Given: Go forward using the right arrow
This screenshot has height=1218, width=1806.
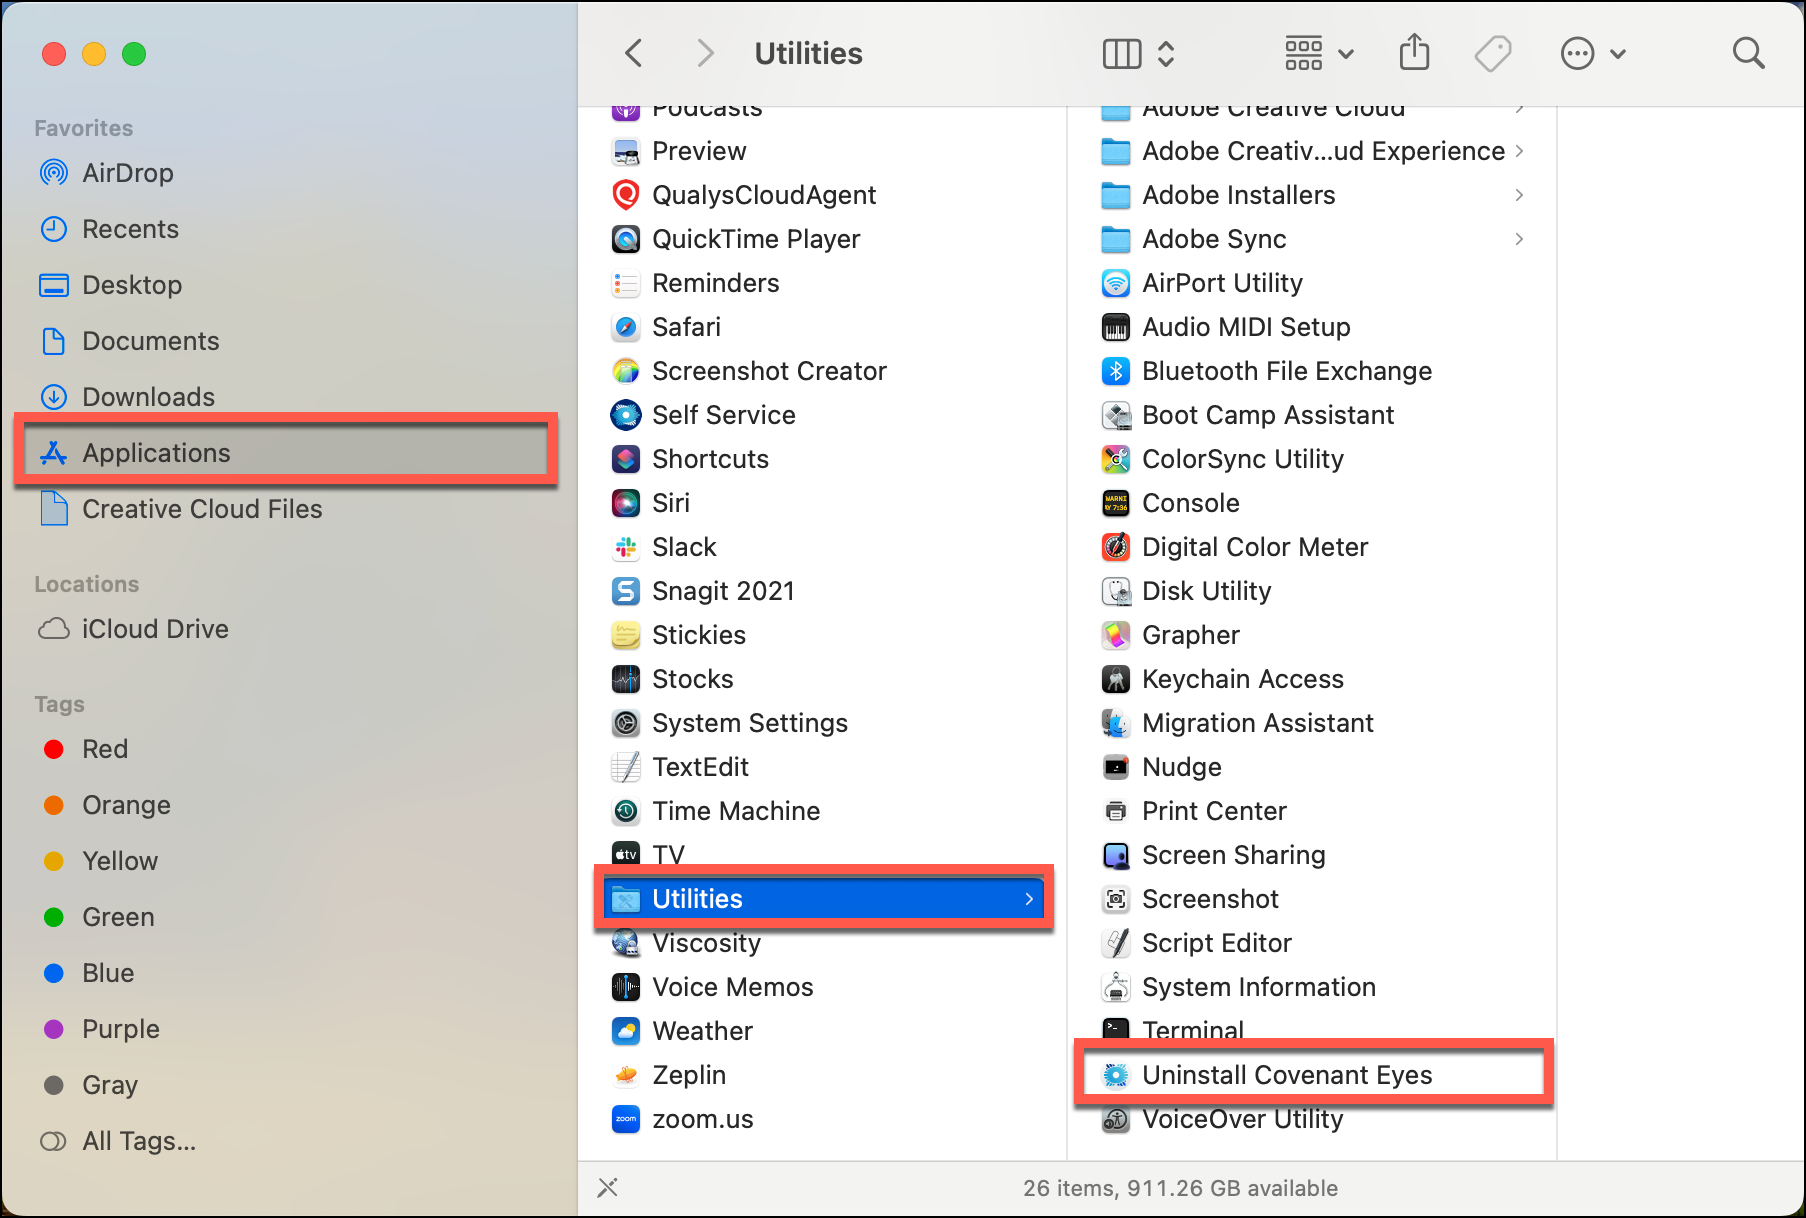Looking at the screenshot, I should 705,53.
